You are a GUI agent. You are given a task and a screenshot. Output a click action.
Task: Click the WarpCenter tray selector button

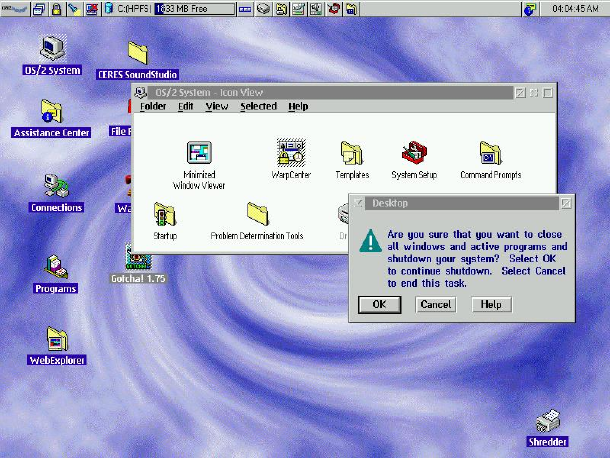click(245, 9)
